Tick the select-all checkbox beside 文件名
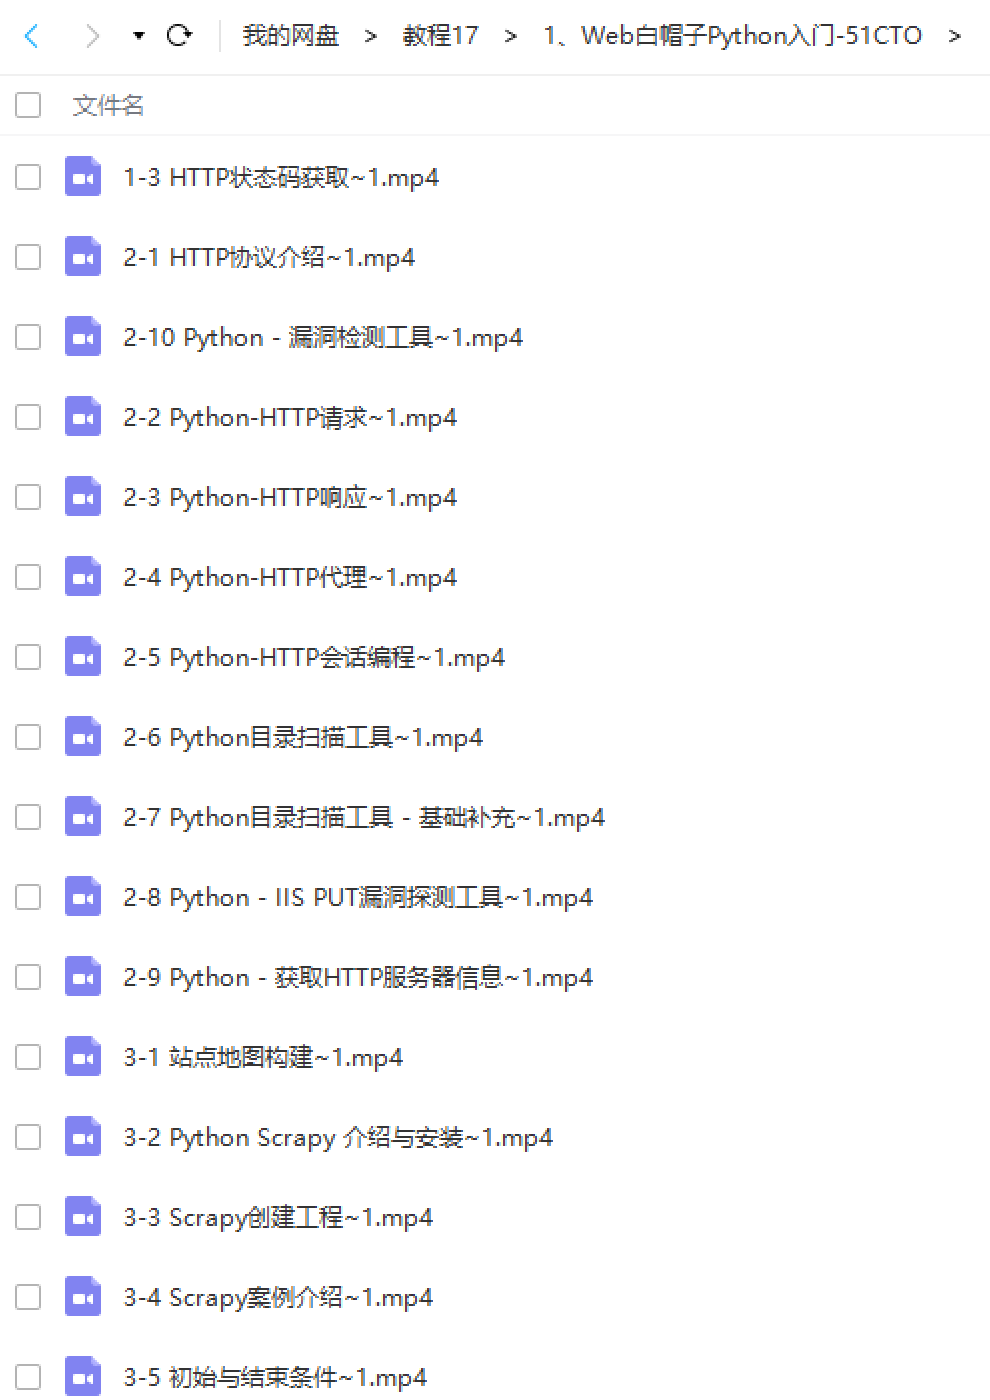The width and height of the screenshot is (990, 1400). tap(28, 104)
